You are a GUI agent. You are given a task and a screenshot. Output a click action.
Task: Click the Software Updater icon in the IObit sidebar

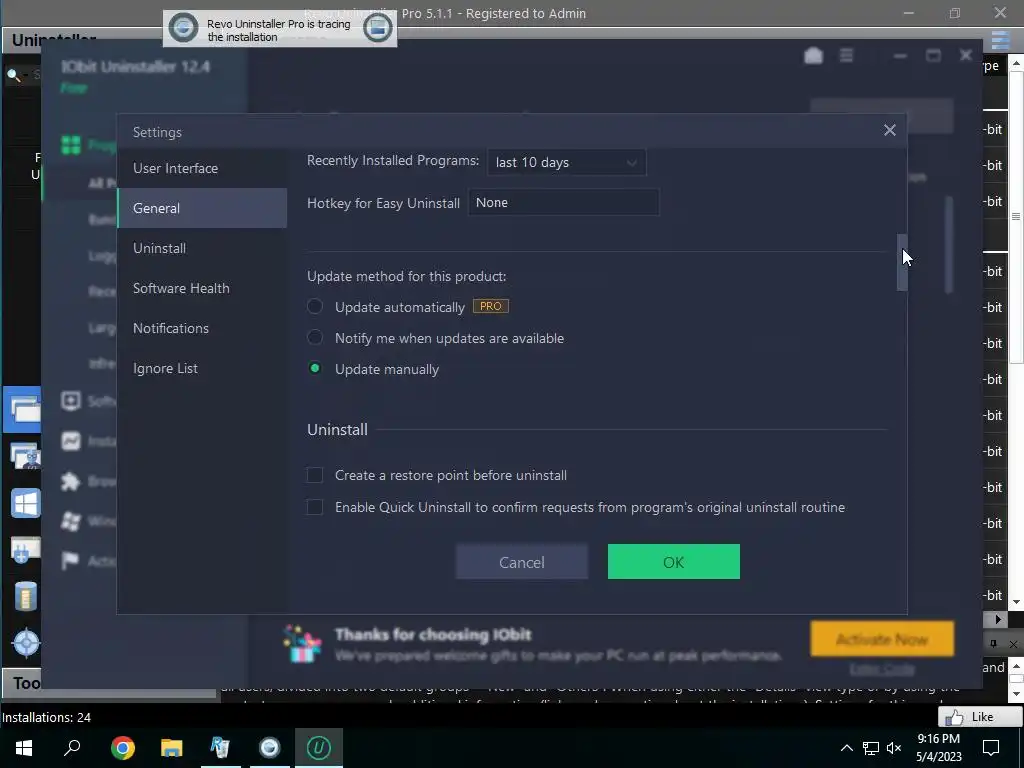(71, 400)
